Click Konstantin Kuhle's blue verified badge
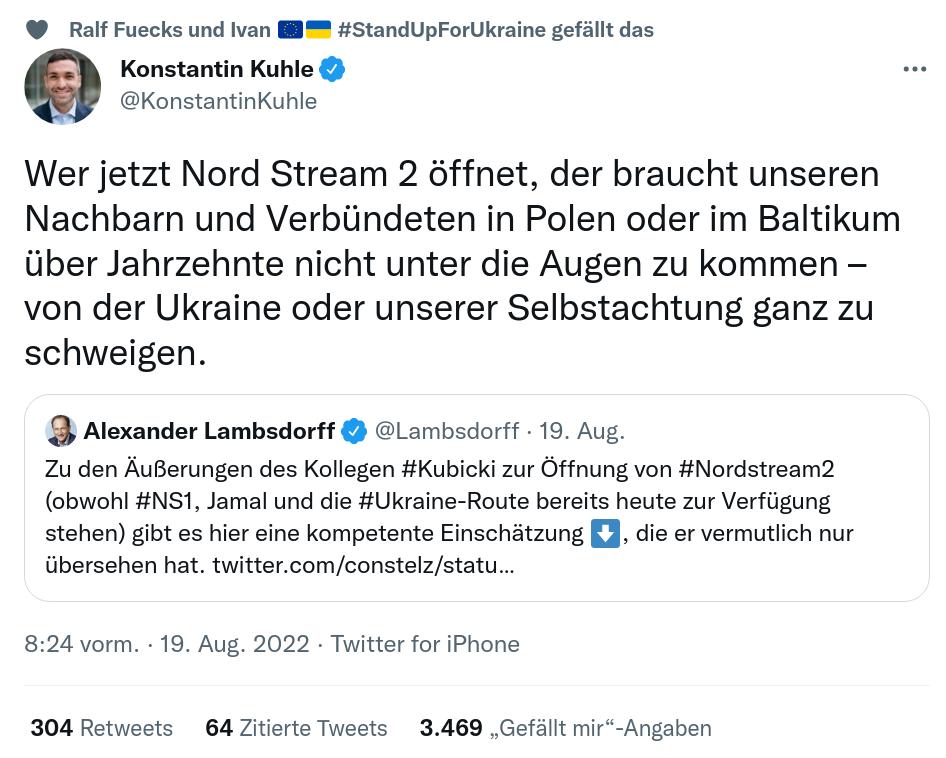The image size is (946, 758). pyautogui.click(x=333, y=70)
